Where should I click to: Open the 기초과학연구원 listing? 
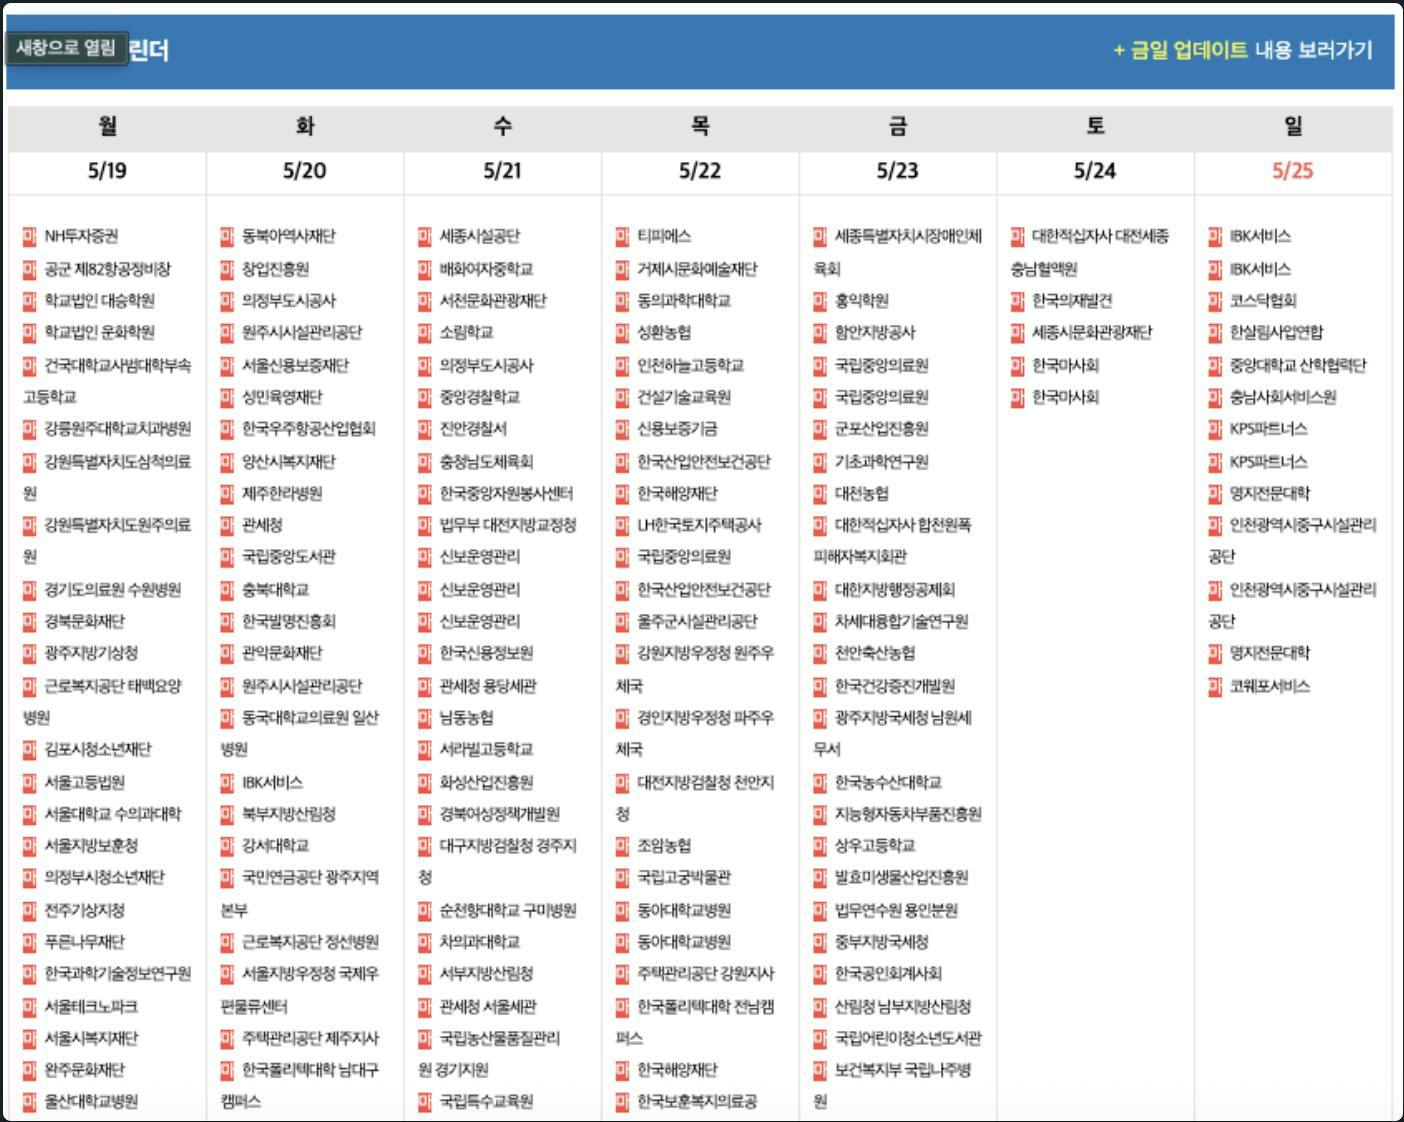881,461
